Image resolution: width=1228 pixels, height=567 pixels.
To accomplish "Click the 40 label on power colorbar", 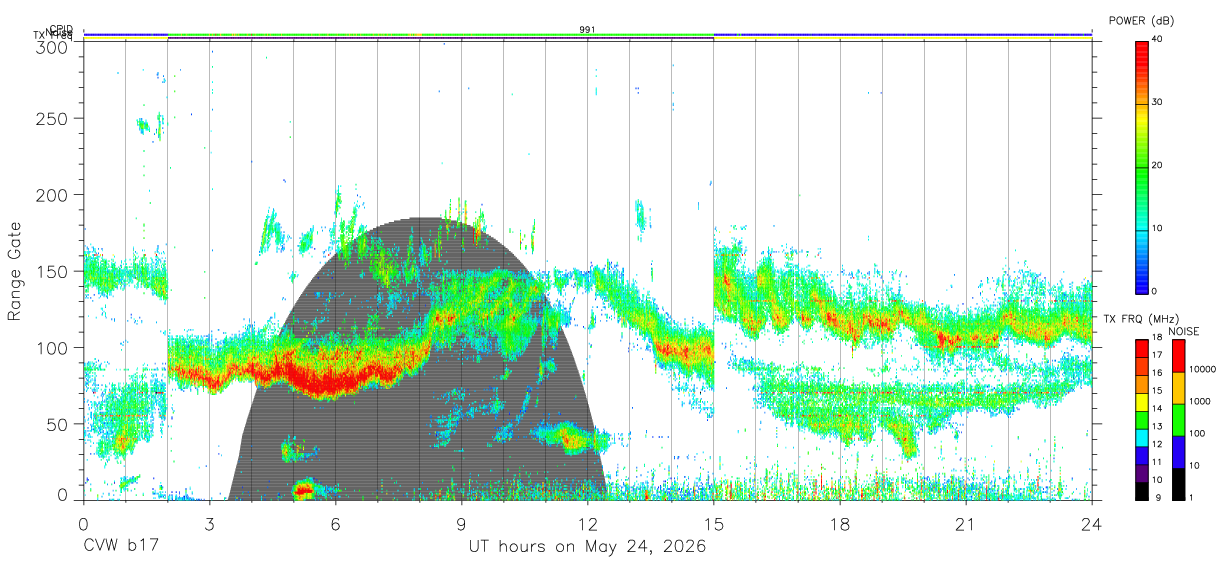I will (1157, 39).
